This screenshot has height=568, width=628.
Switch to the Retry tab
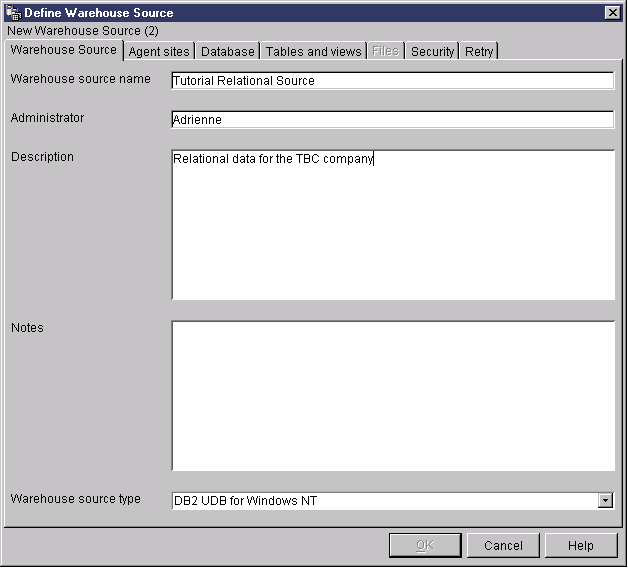pyautogui.click(x=479, y=52)
